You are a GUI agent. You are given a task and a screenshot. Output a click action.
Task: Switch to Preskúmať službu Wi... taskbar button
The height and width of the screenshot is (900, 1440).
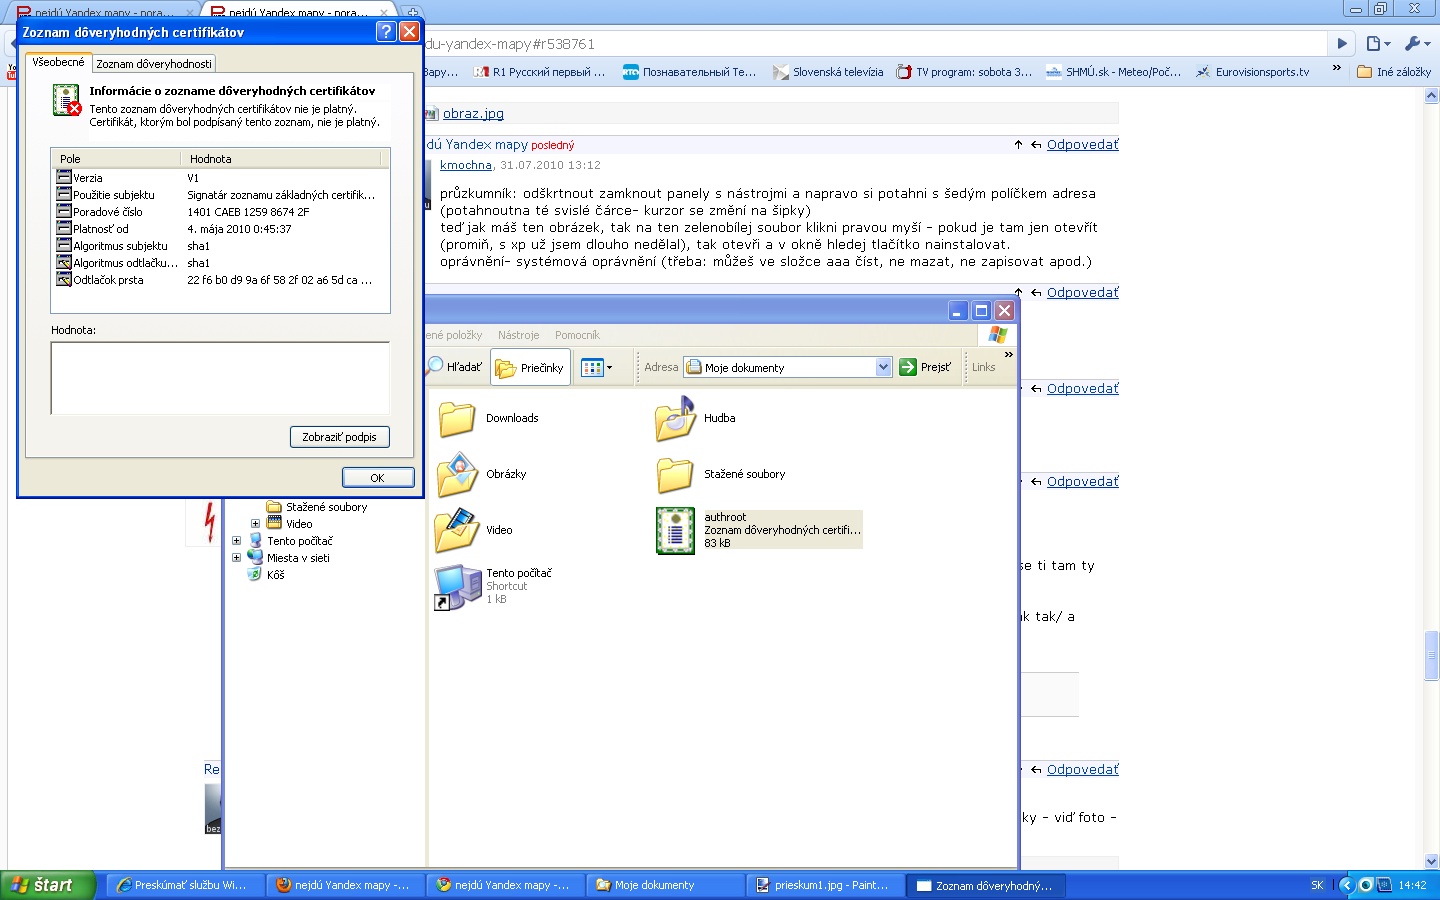click(185, 885)
